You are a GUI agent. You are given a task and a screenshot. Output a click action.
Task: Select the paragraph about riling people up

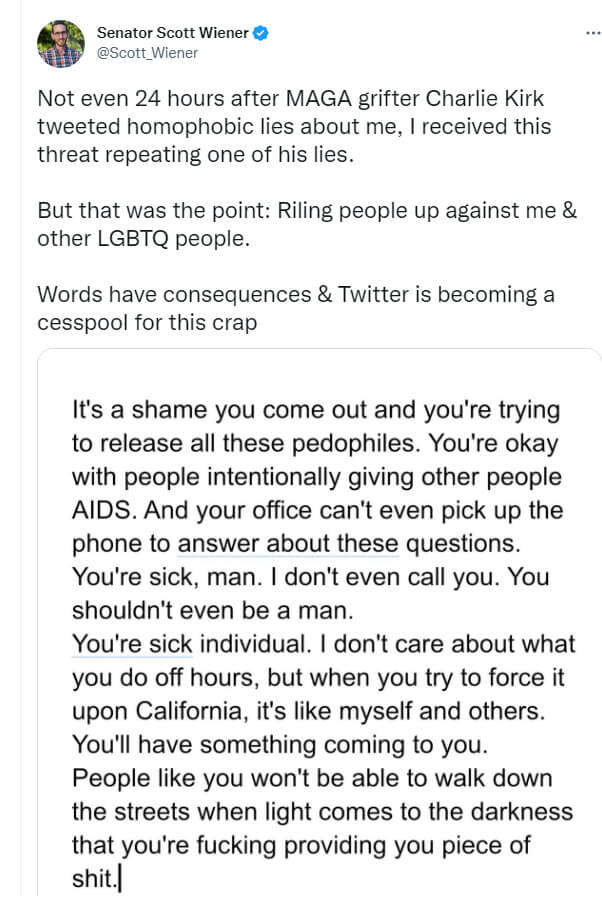click(307, 224)
